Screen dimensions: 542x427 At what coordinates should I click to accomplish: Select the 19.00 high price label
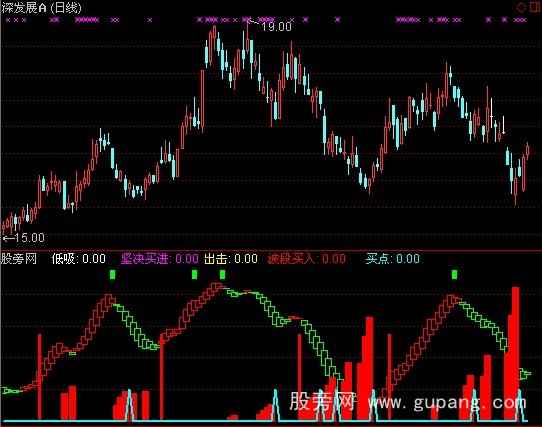coord(276,27)
